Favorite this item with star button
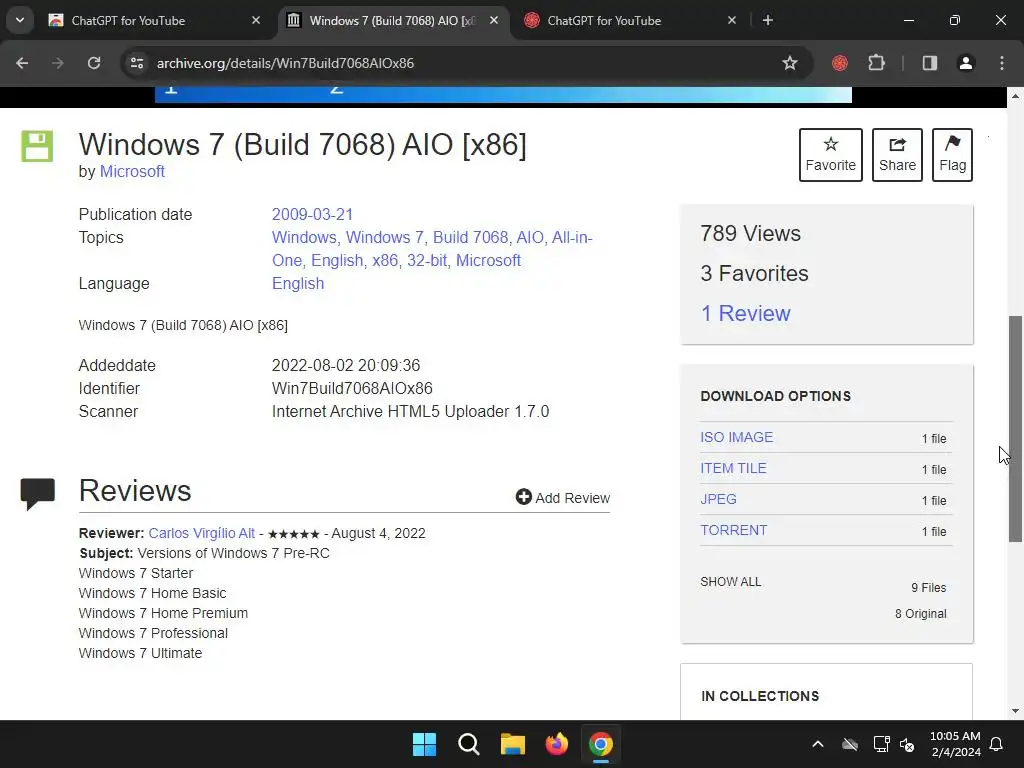Image resolution: width=1024 pixels, height=768 pixels. 831,155
